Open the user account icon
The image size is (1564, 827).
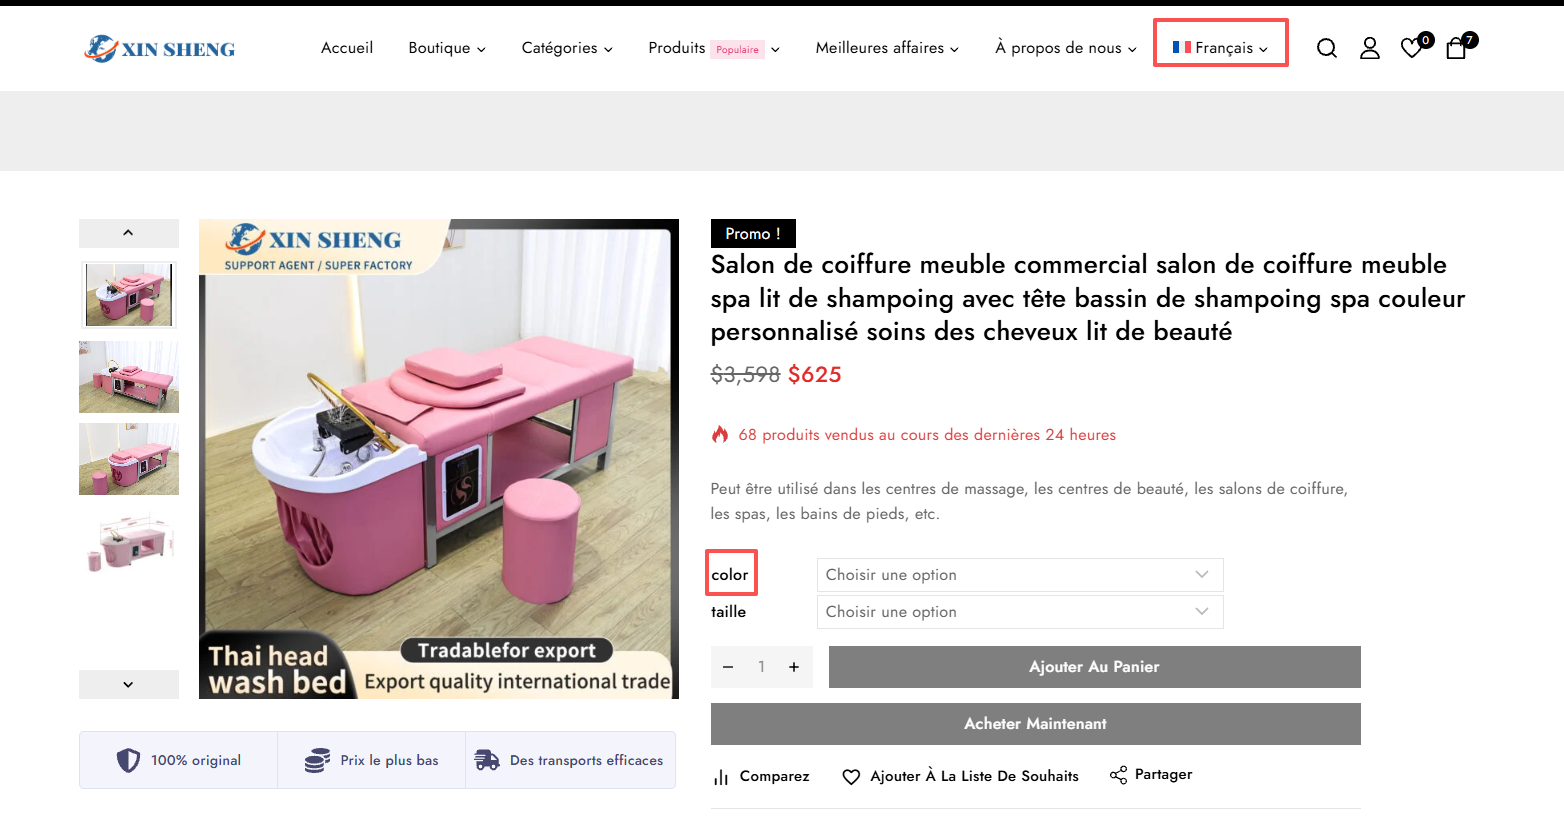(x=1370, y=48)
